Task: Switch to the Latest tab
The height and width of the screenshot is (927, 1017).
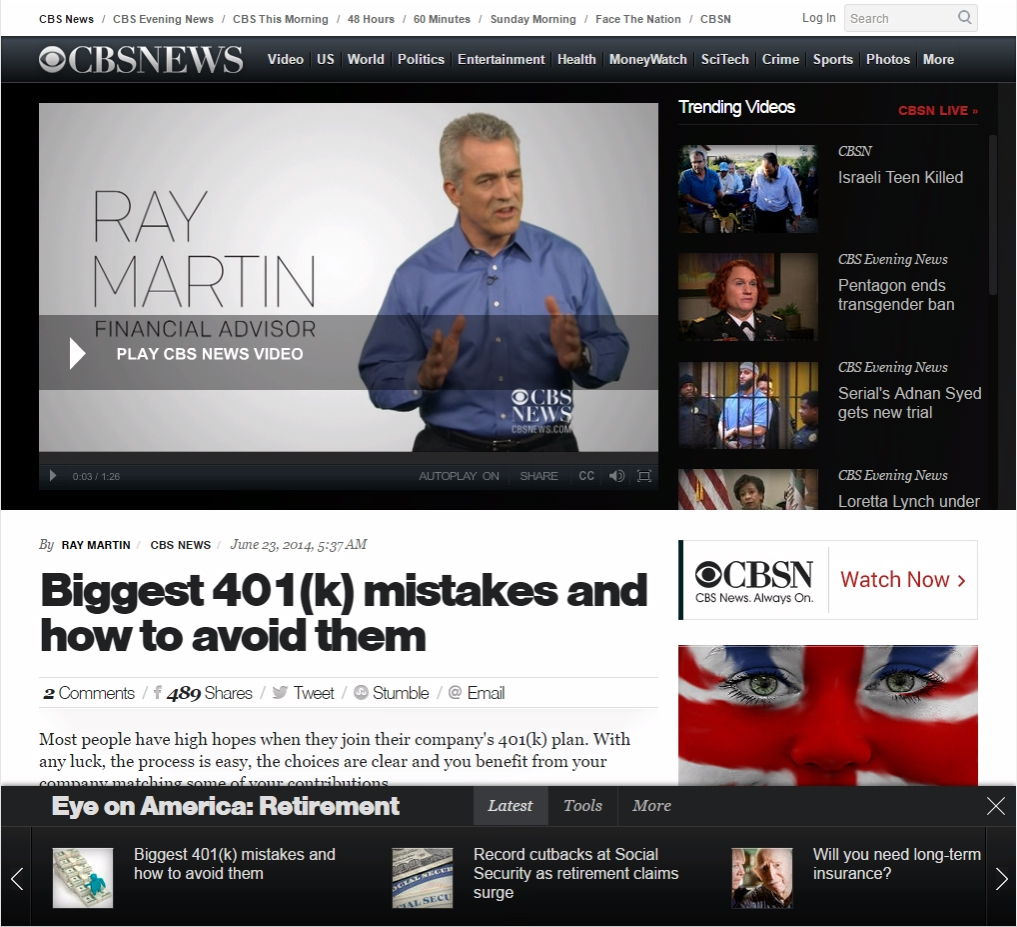Action: (x=510, y=806)
